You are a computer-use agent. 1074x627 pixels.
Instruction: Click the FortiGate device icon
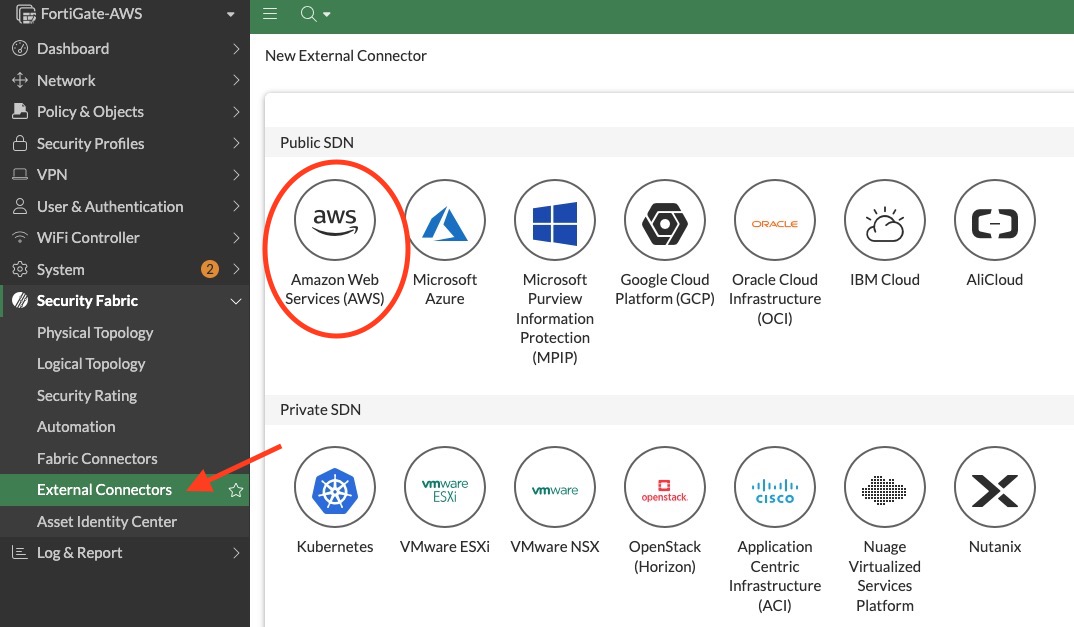[x=25, y=14]
